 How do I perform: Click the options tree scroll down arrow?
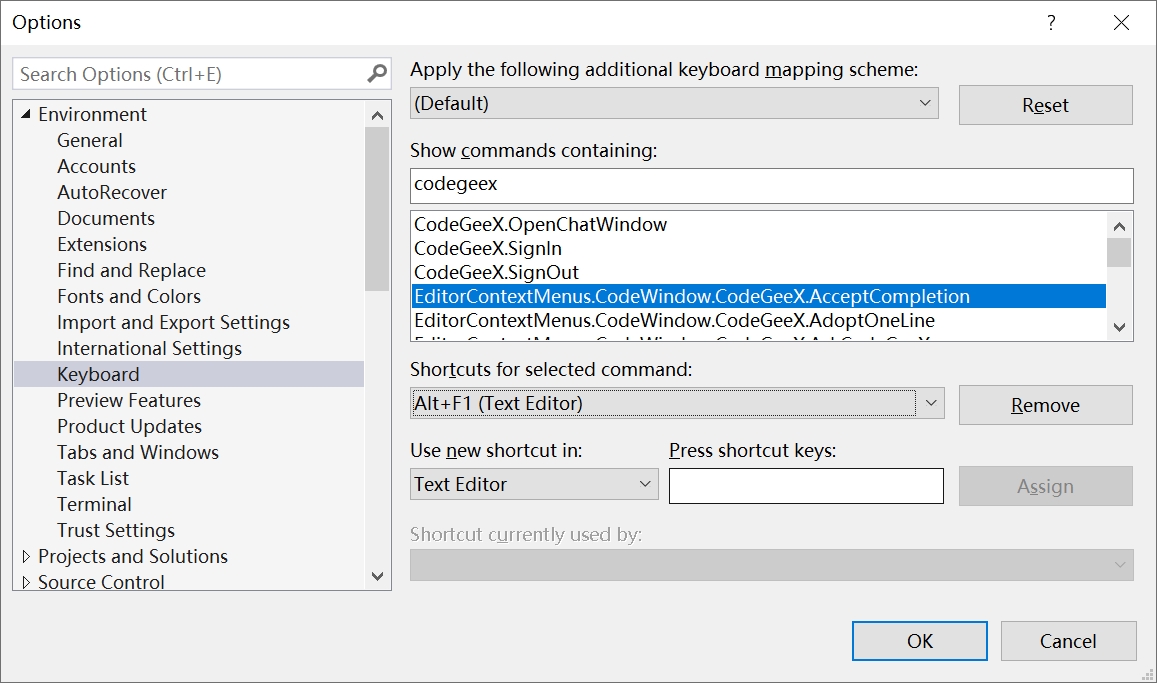tap(377, 576)
